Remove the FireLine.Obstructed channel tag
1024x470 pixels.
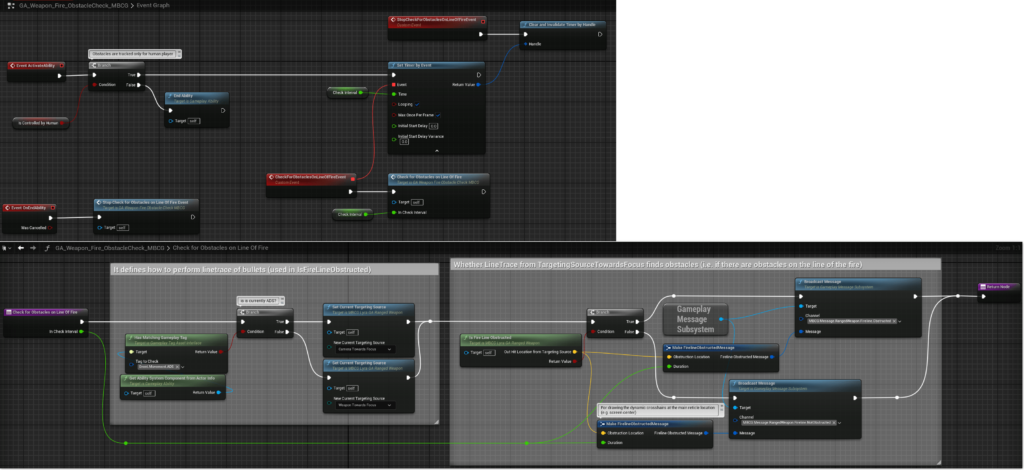click(x=895, y=321)
